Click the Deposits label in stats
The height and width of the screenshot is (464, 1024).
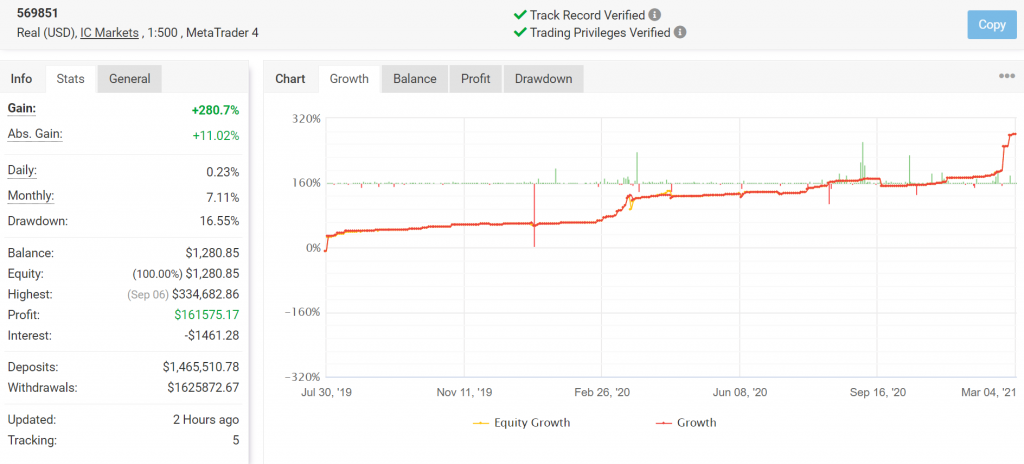32,366
